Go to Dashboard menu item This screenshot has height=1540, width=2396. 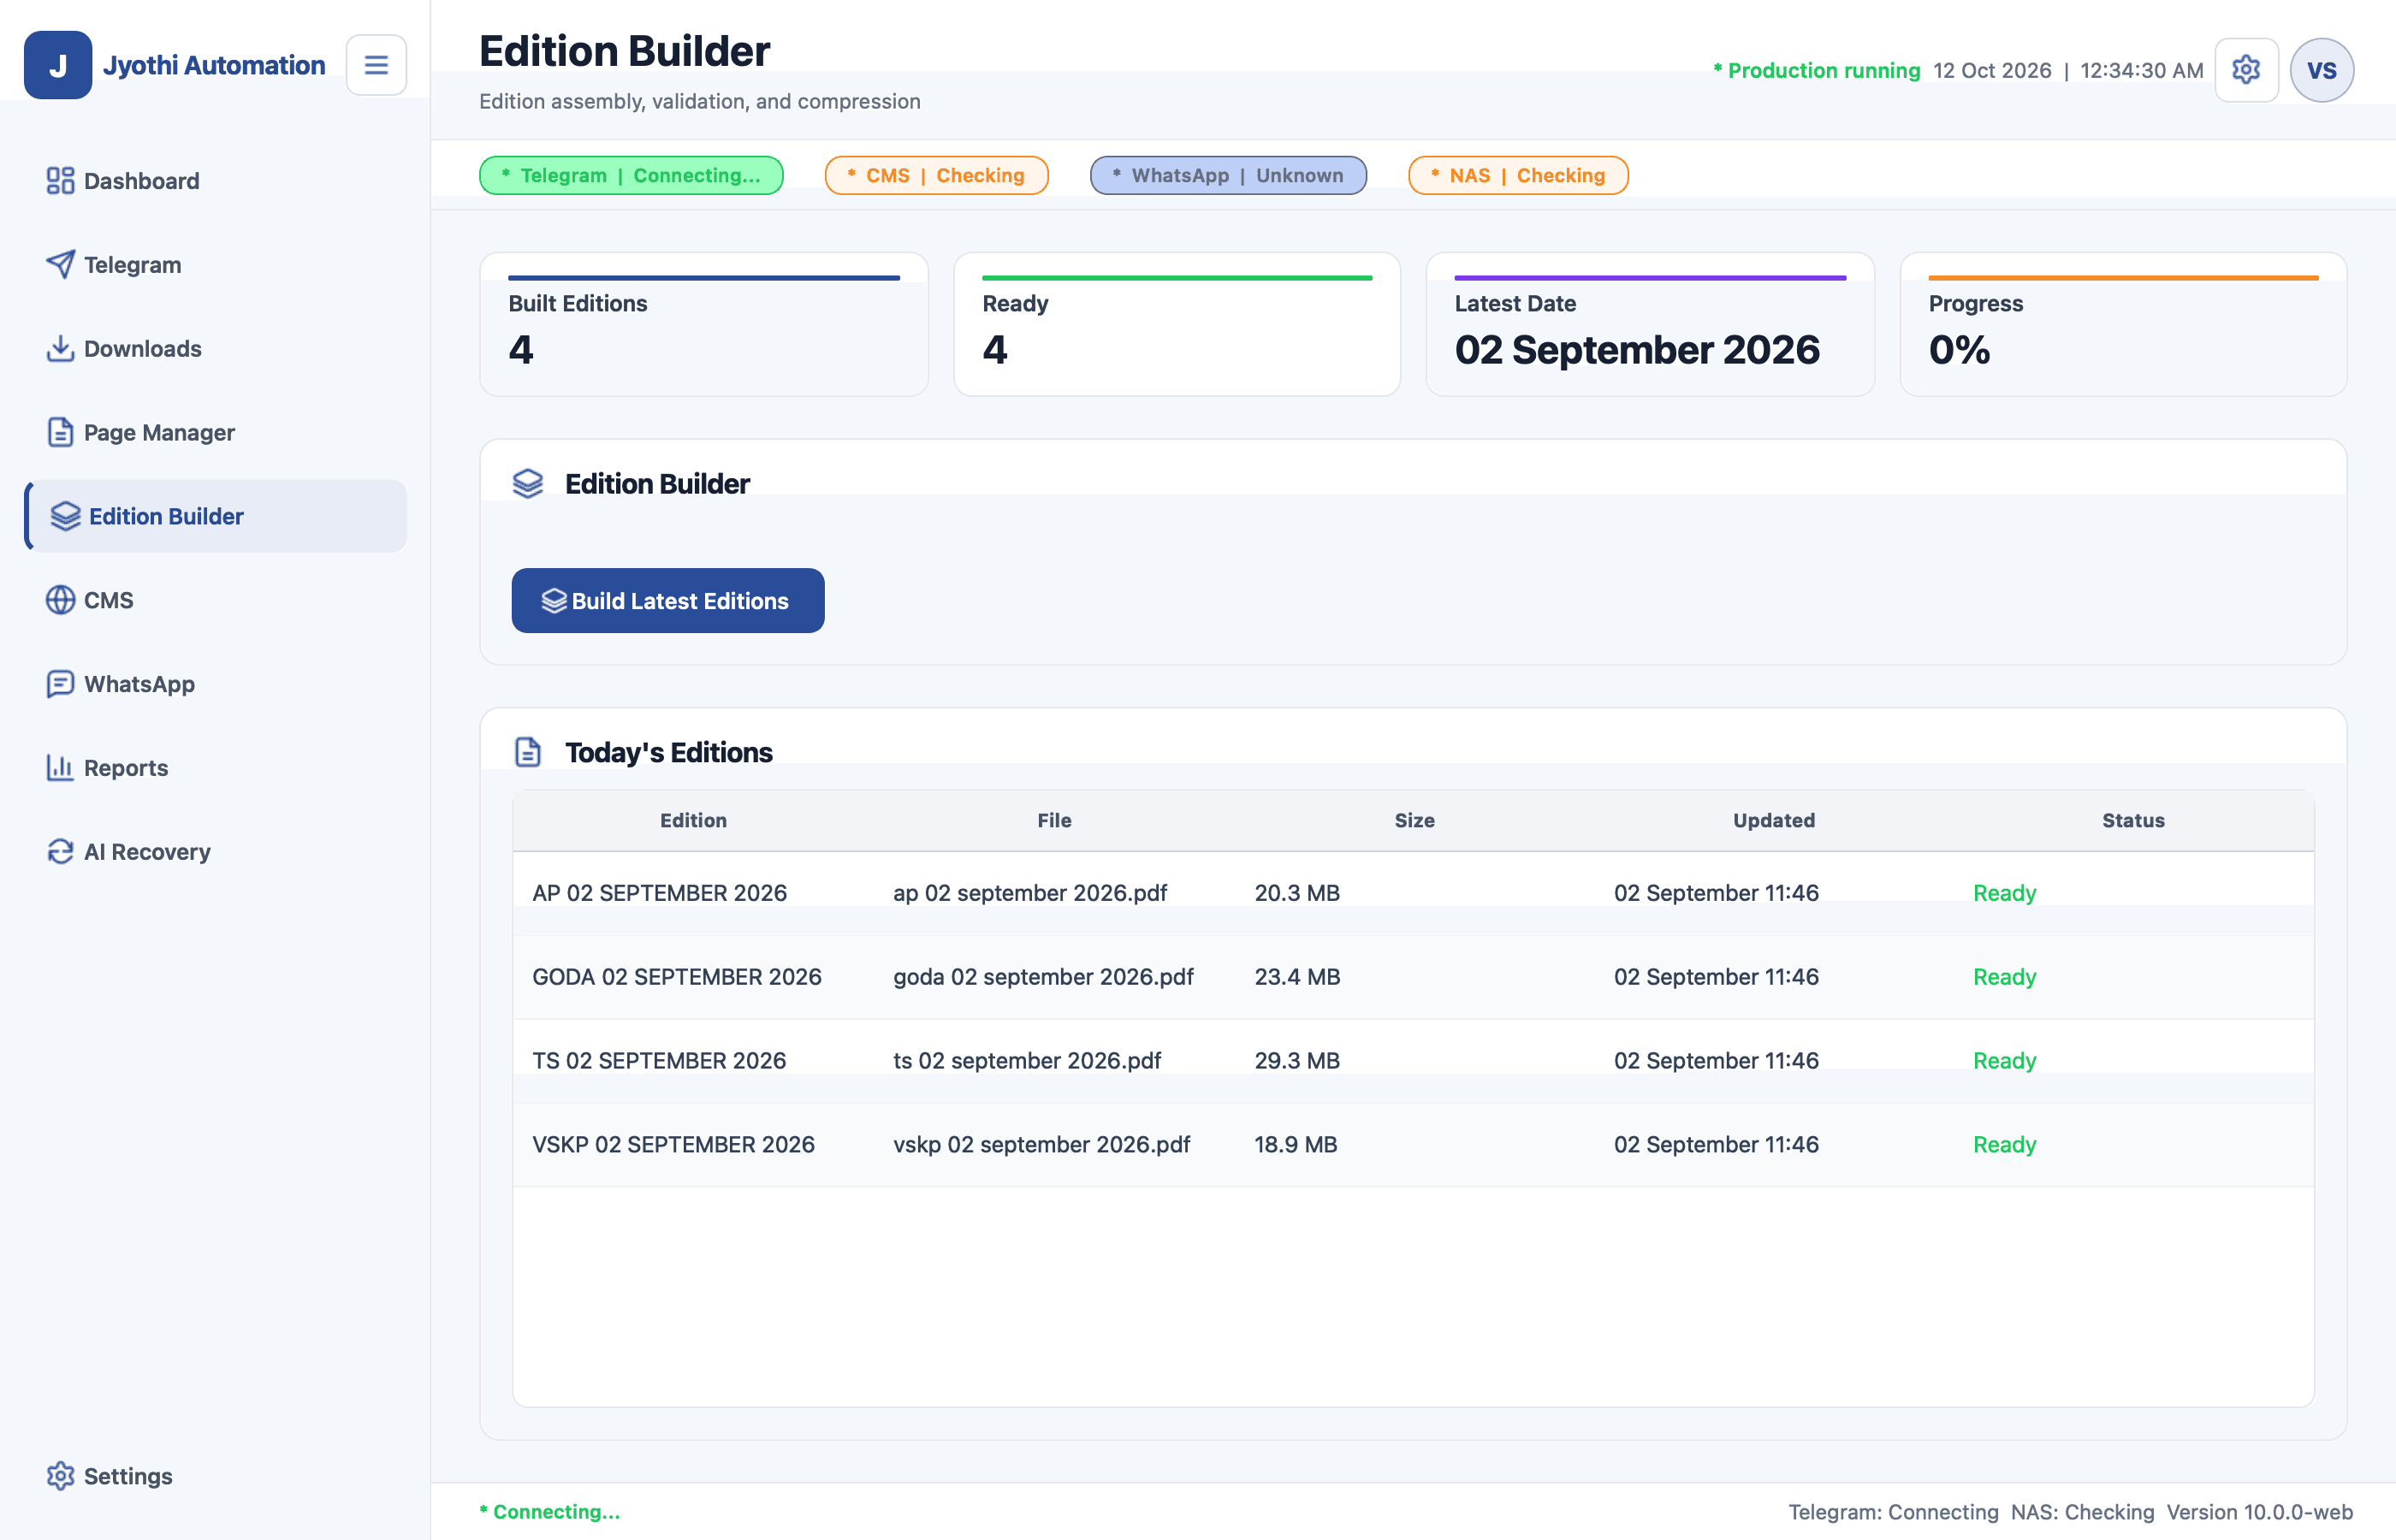(x=215, y=181)
